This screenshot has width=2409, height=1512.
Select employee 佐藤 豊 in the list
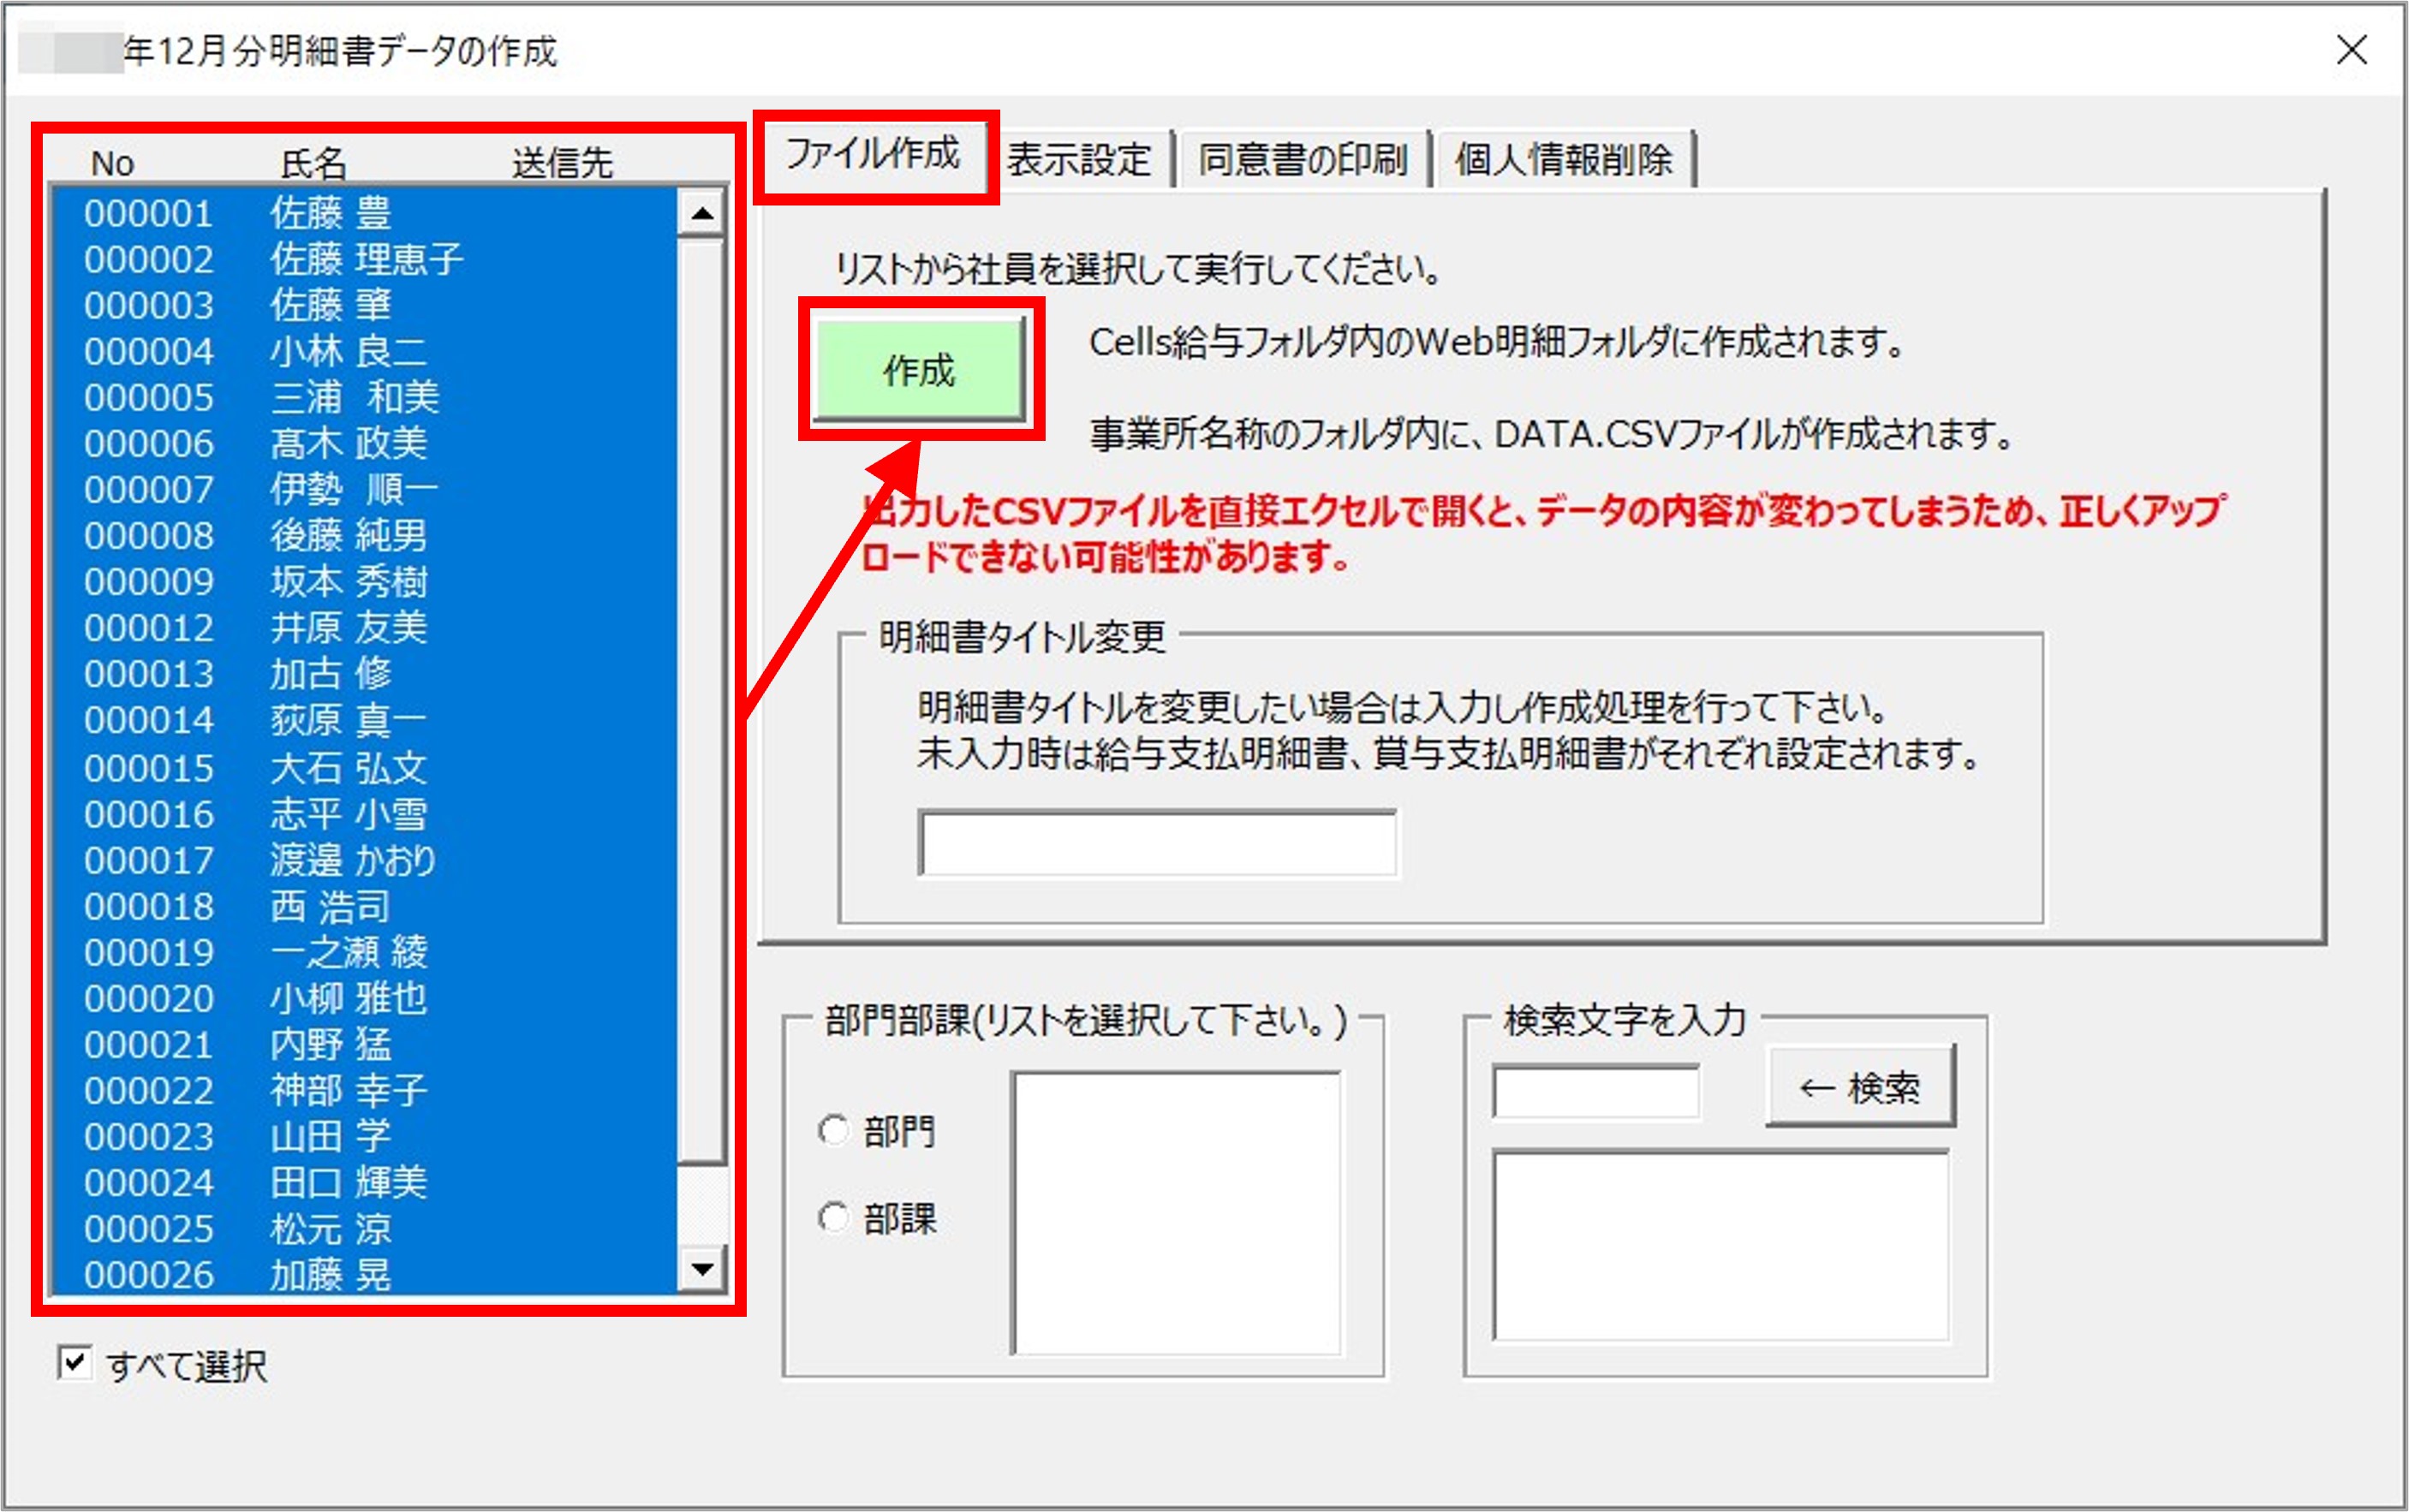[x=330, y=213]
